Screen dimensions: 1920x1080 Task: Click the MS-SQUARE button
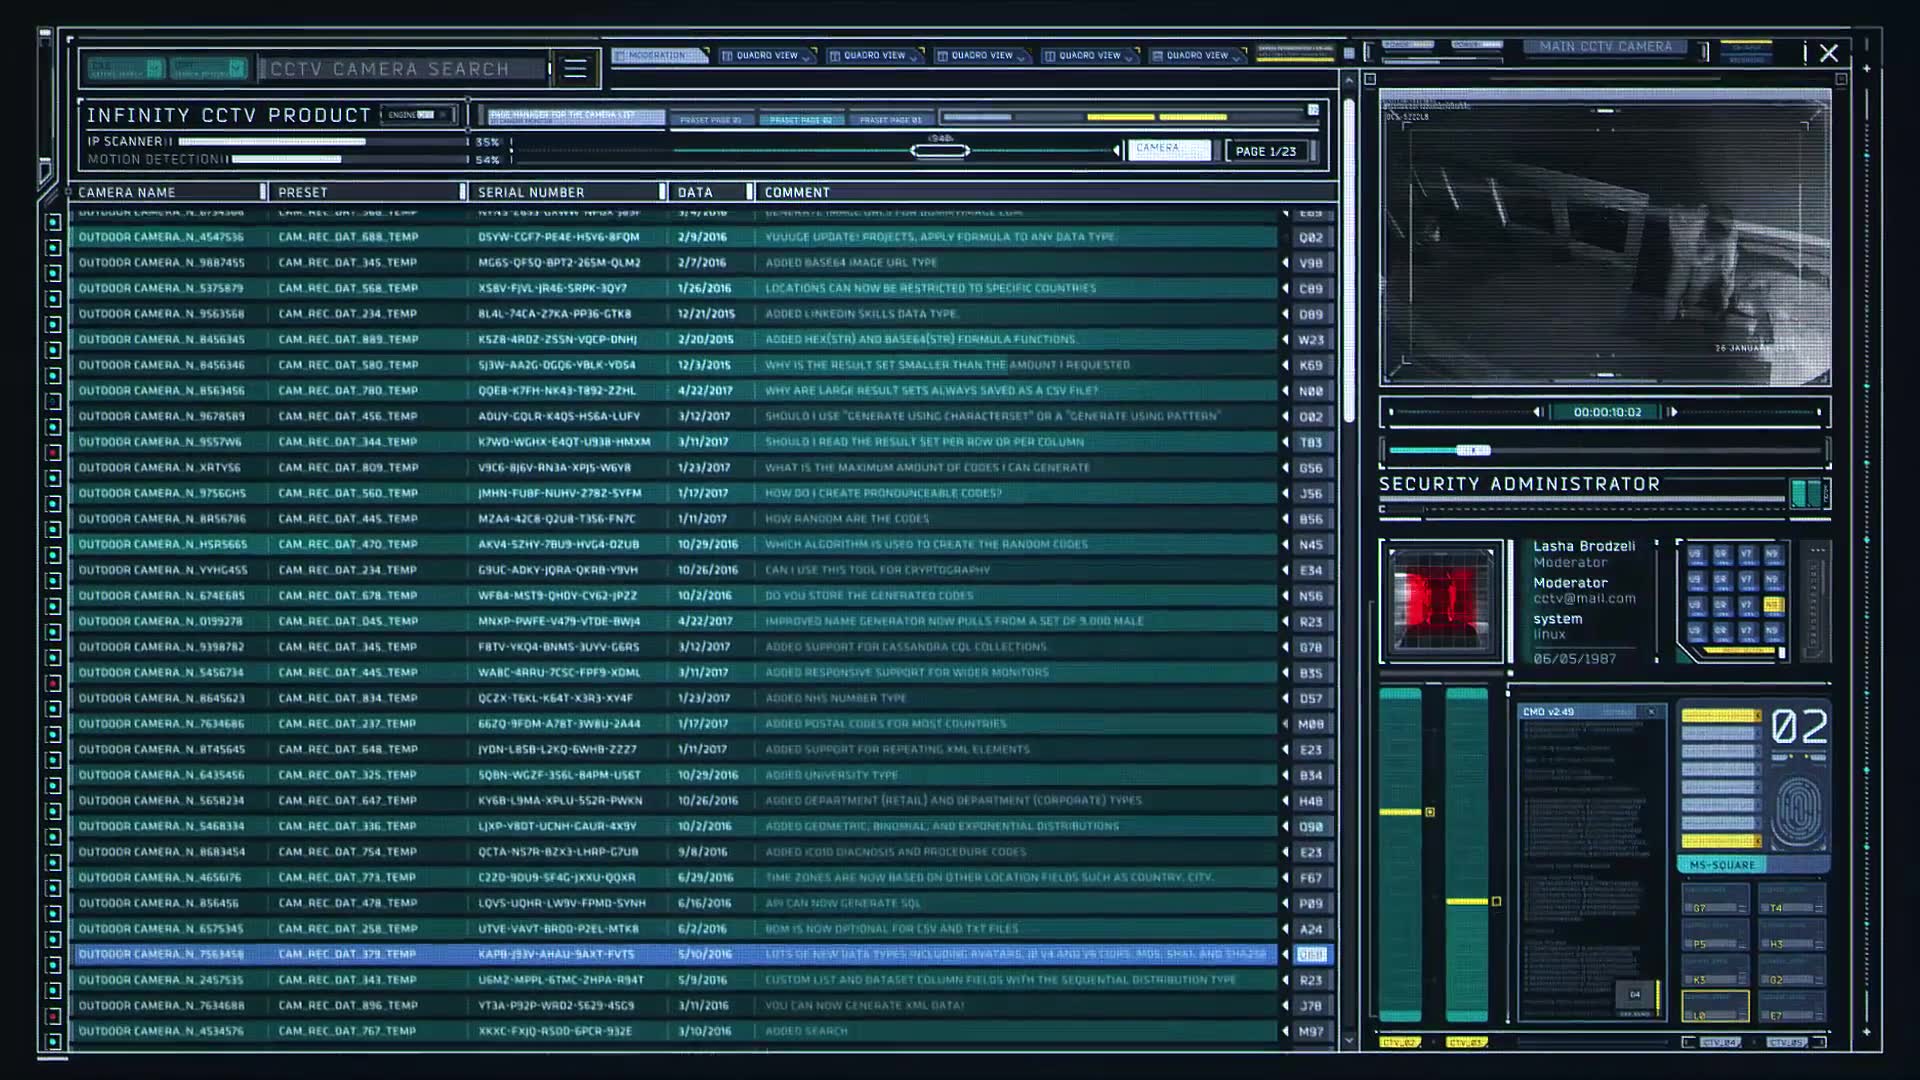[1722, 865]
